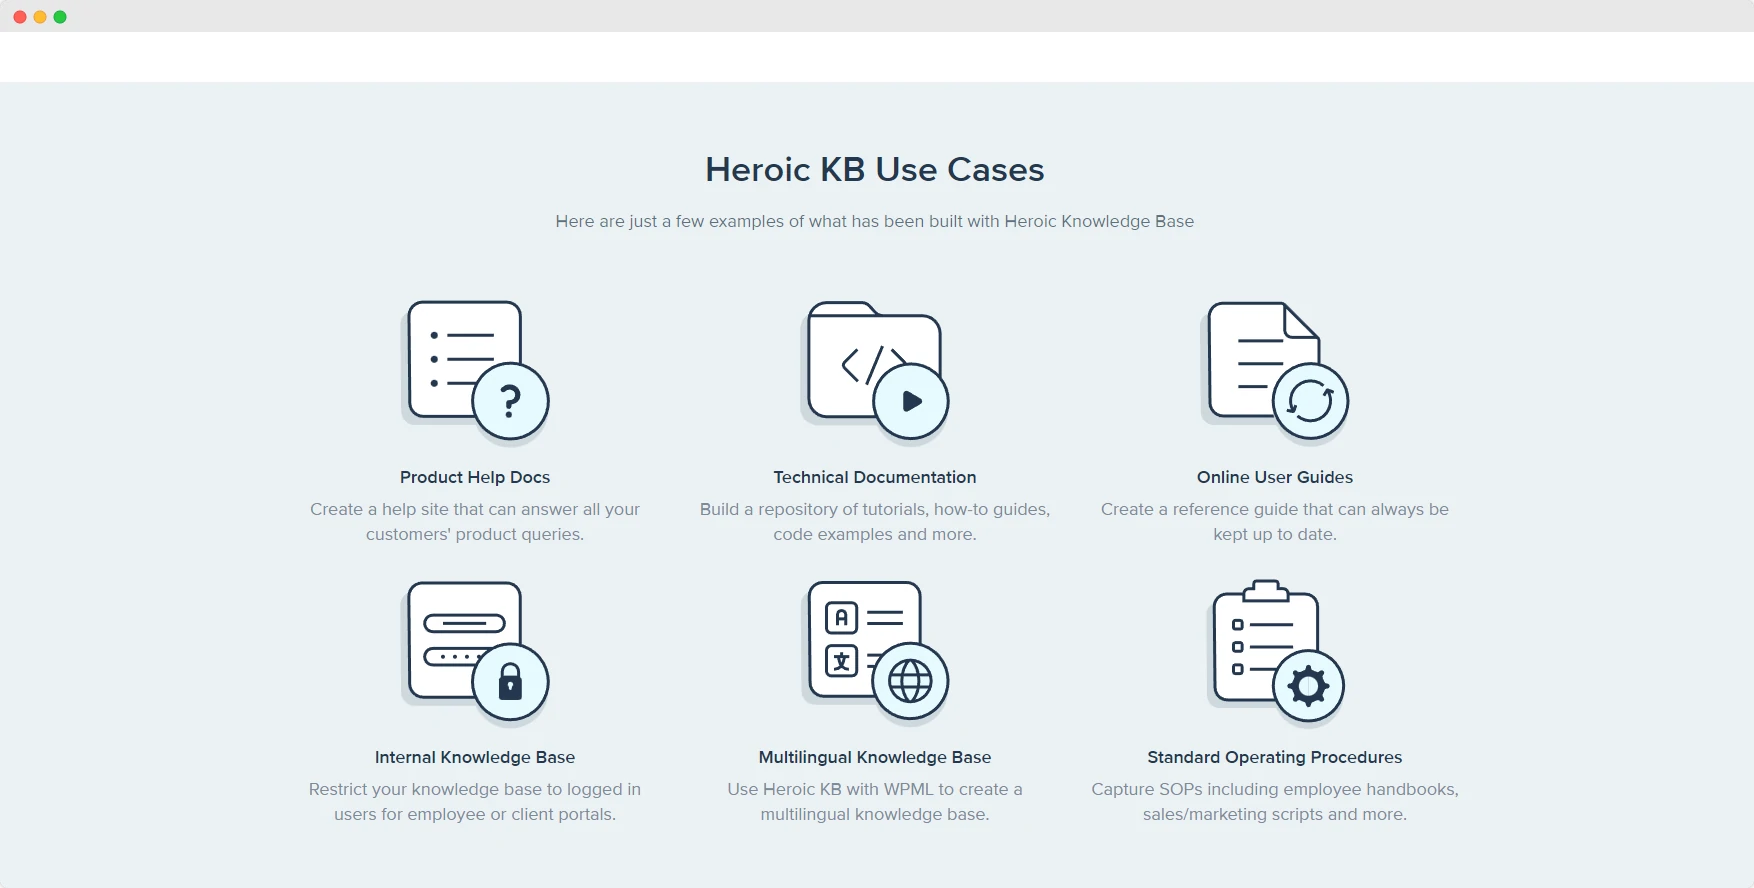The image size is (1754, 888).
Task: Click the Standard Operating Procedures clipboard gear icon
Action: point(1275,653)
